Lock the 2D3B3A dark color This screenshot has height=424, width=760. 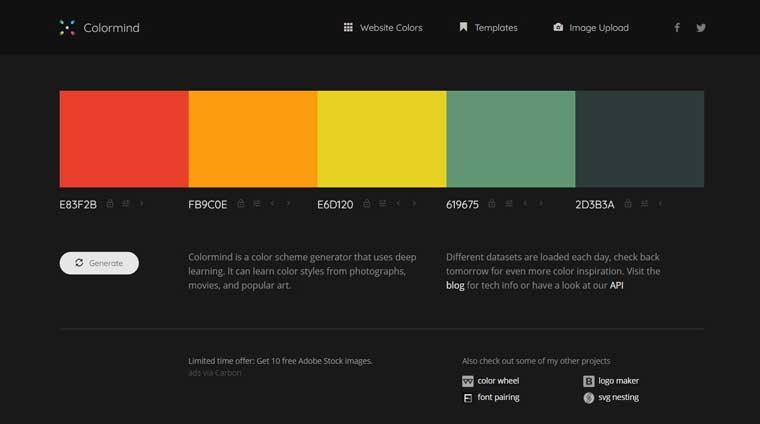point(628,204)
